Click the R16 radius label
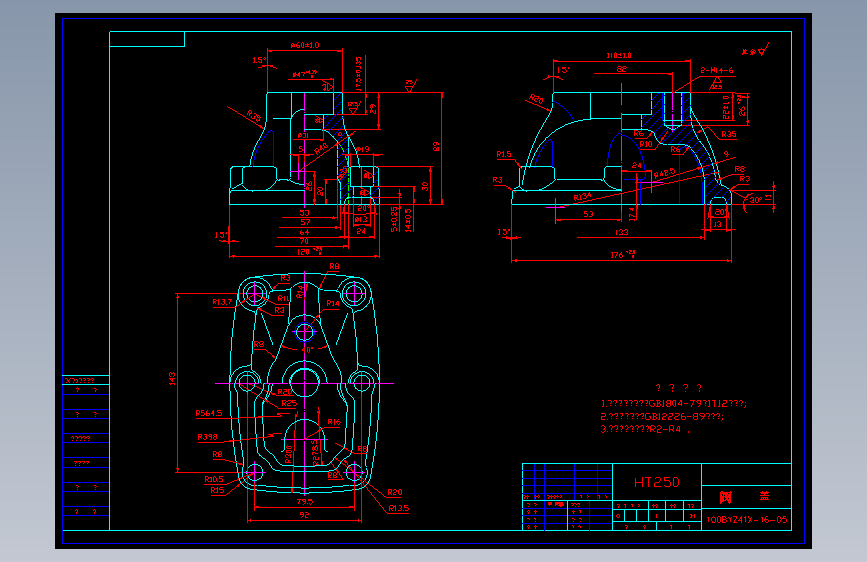Screen dimensions: 867x562 pyautogui.click(x=334, y=422)
